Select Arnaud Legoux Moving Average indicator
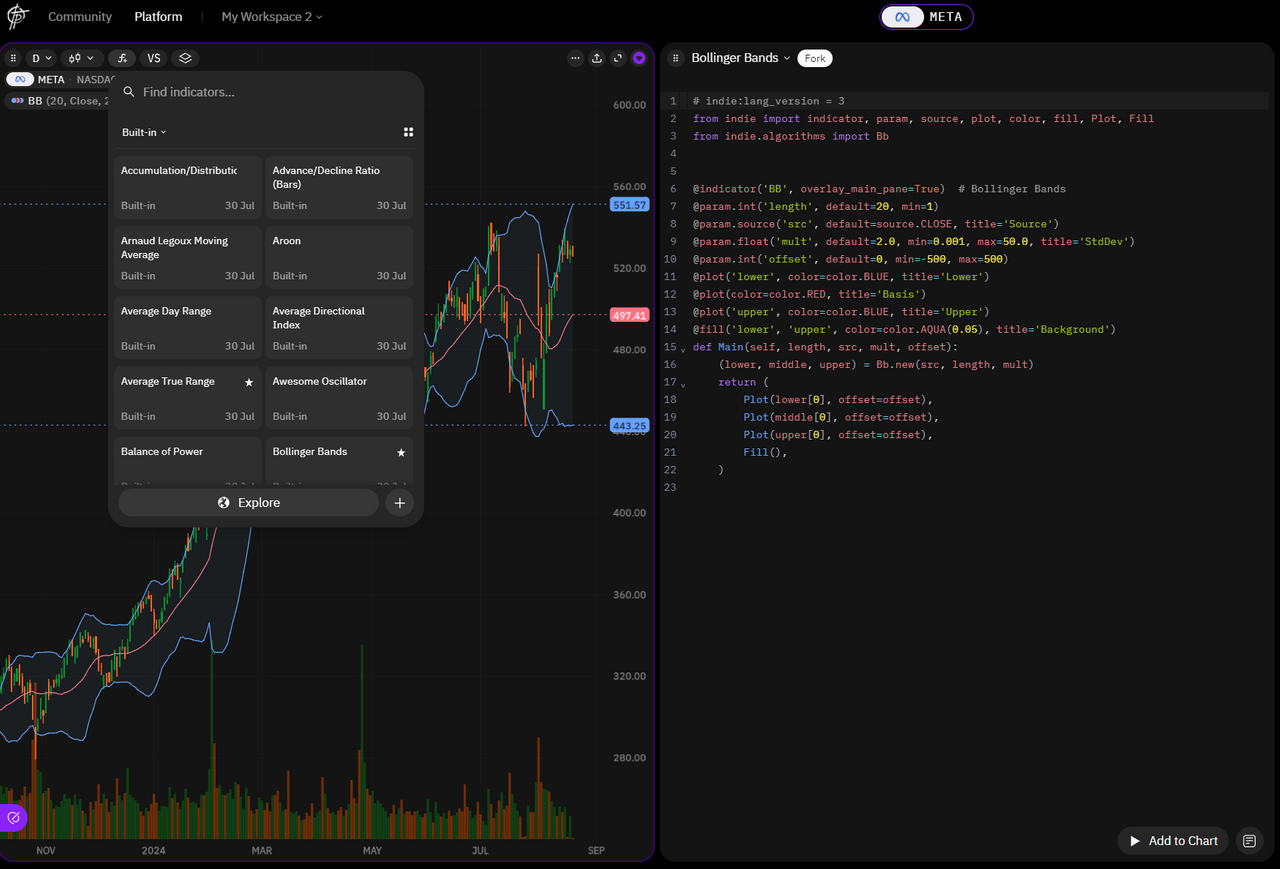This screenshot has height=869, width=1280. click(187, 257)
